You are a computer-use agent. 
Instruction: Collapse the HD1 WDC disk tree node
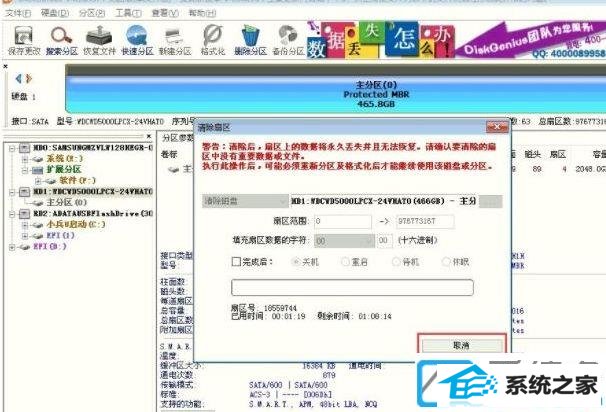[12, 192]
